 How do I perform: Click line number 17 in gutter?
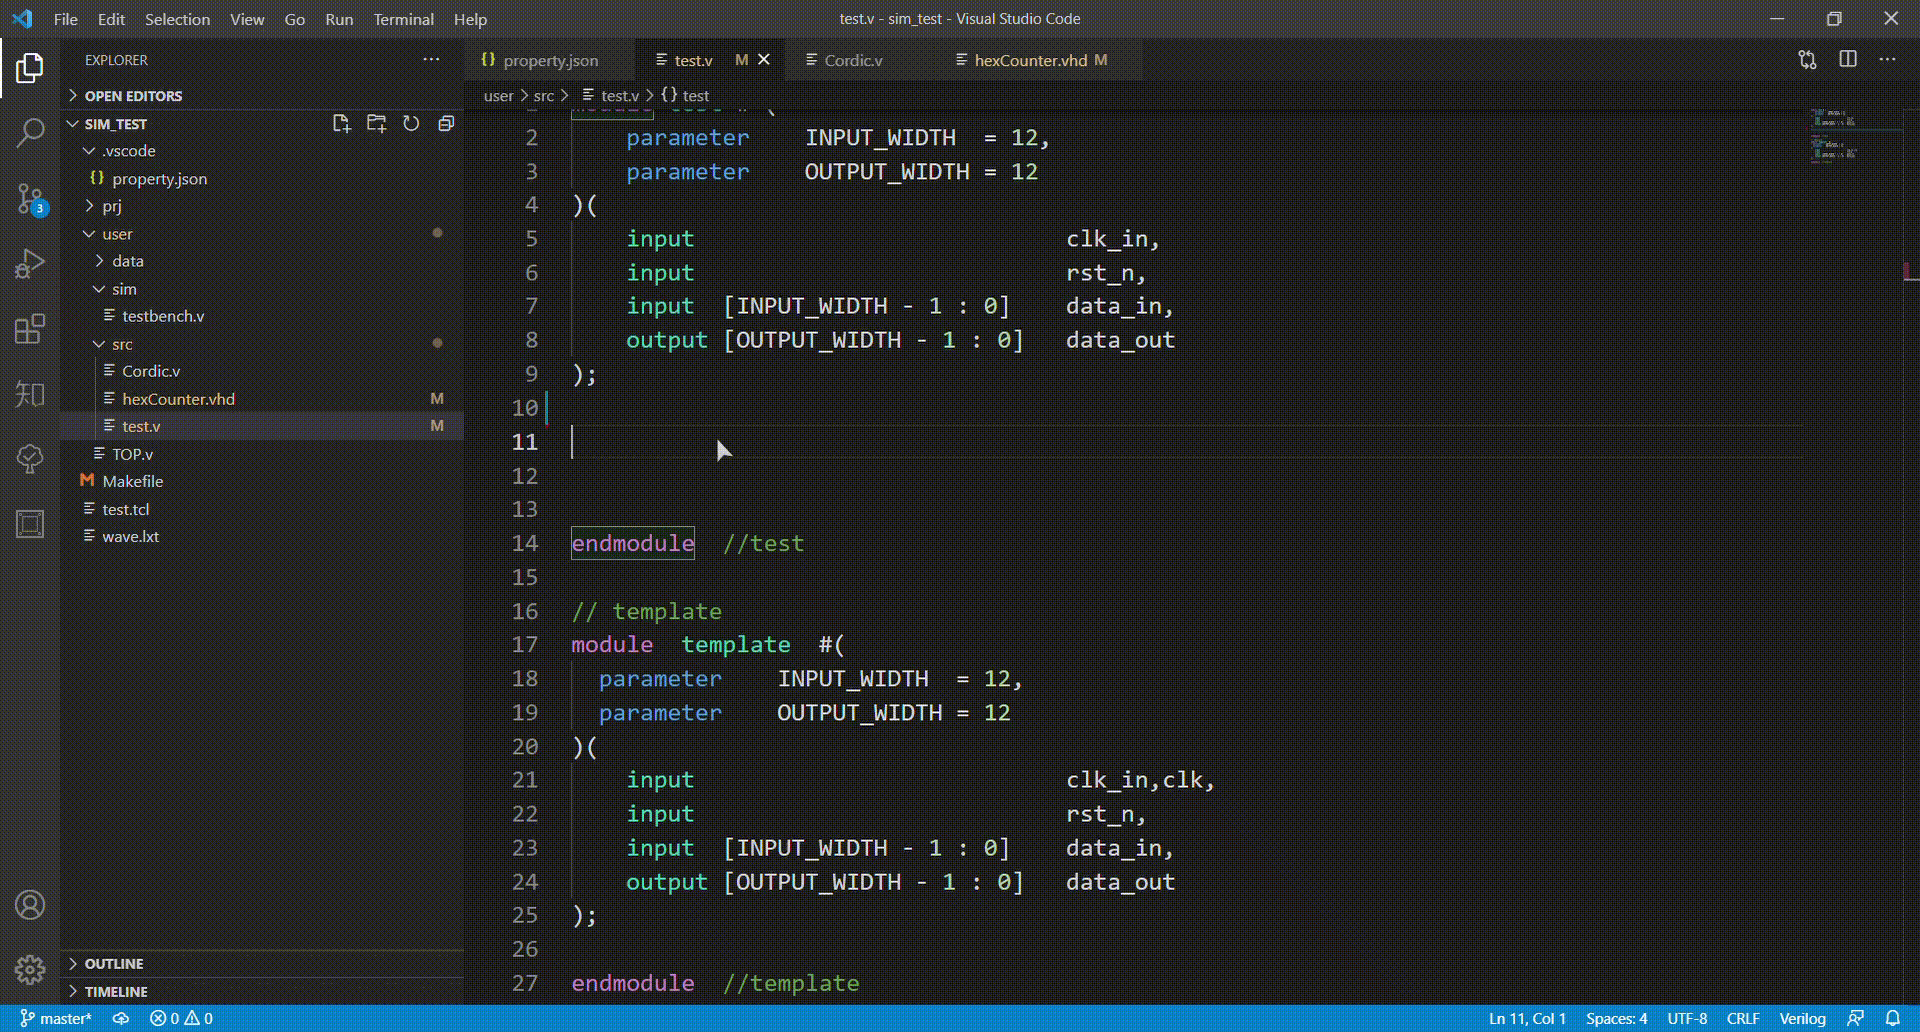(x=525, y=645)
